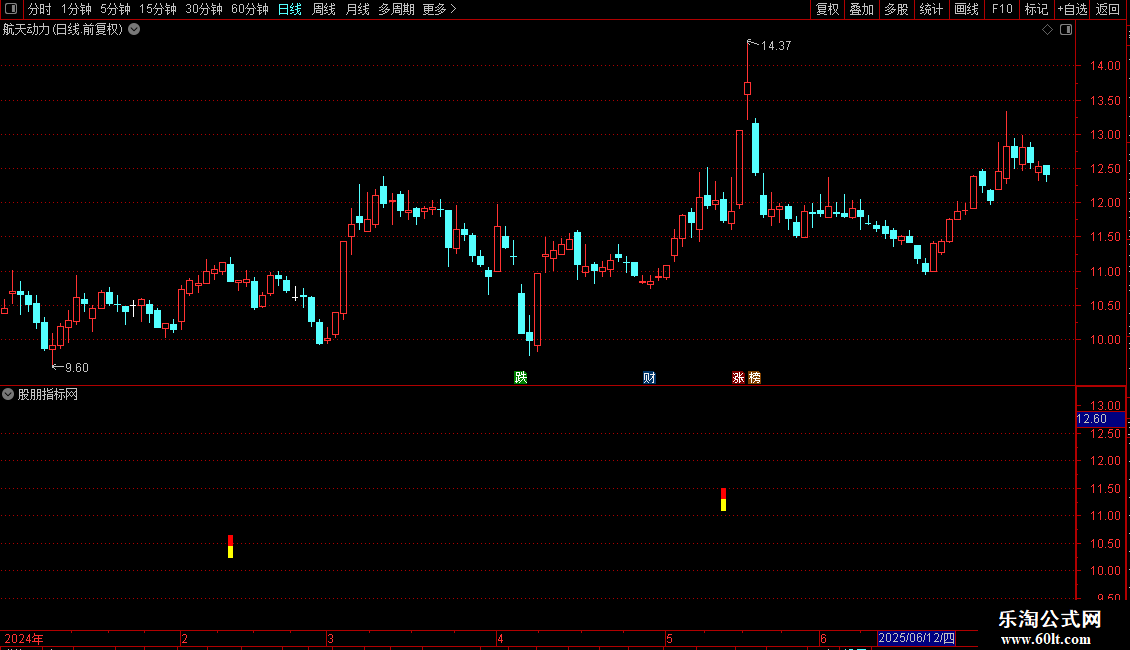Switch to 月线 monthly chart

click(357, 9)
